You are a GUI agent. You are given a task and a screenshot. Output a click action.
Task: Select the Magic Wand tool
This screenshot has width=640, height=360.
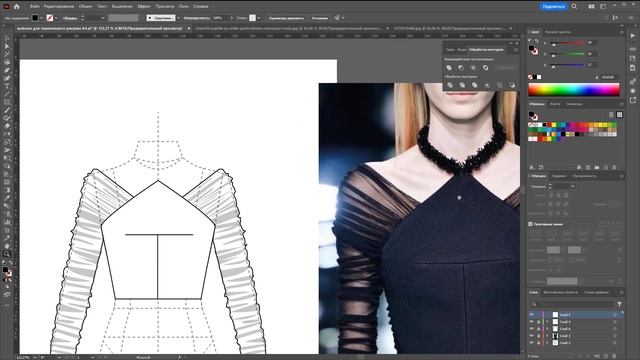7,54
